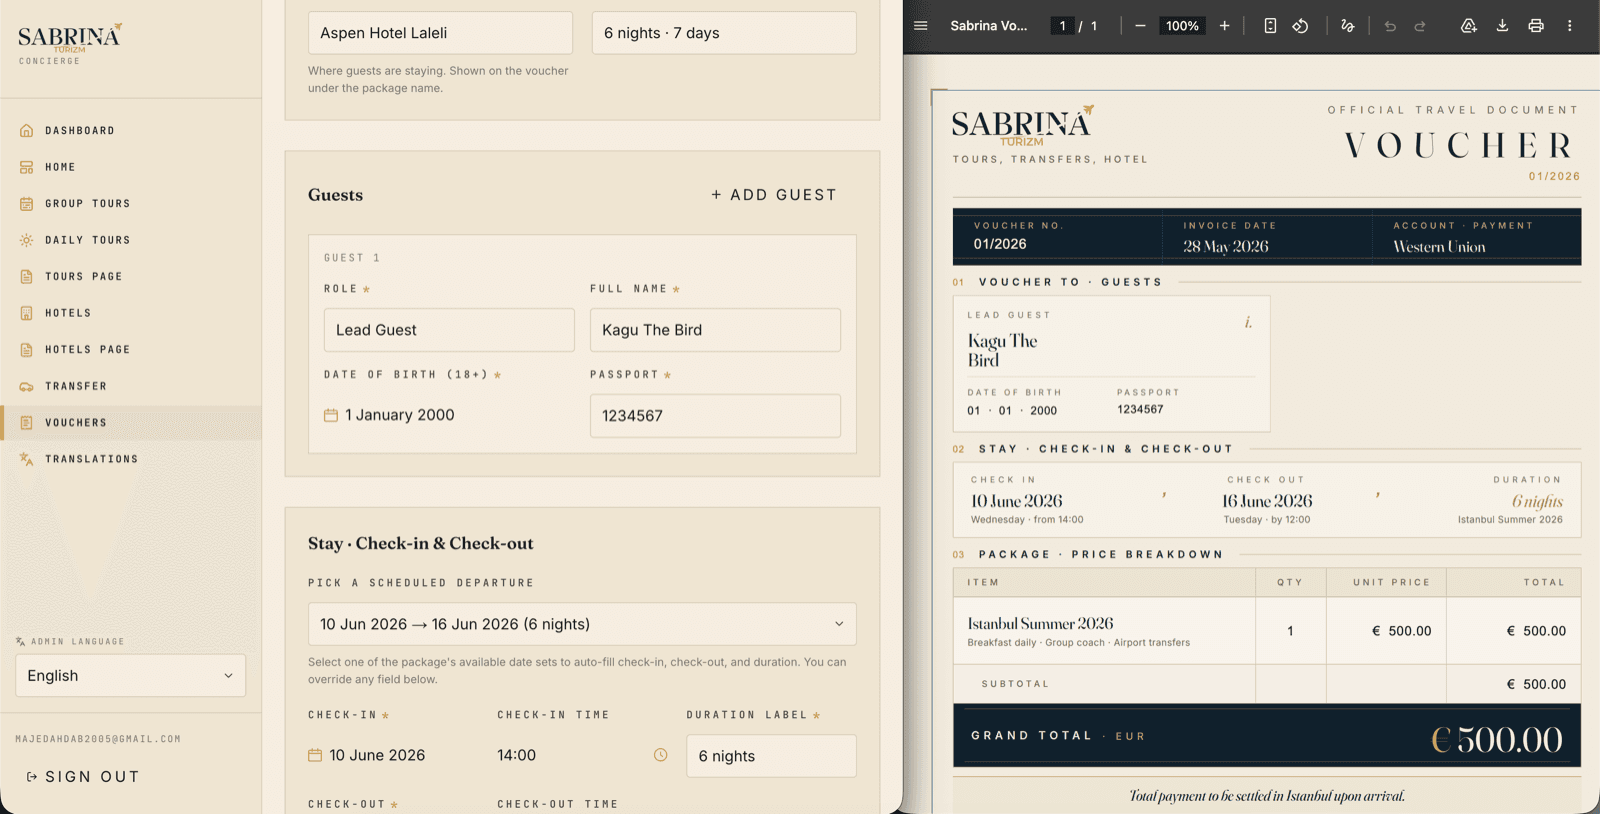Open Hotels Page sidebar item
This screenshot has height=814, width=1600.
coord(131,350)
